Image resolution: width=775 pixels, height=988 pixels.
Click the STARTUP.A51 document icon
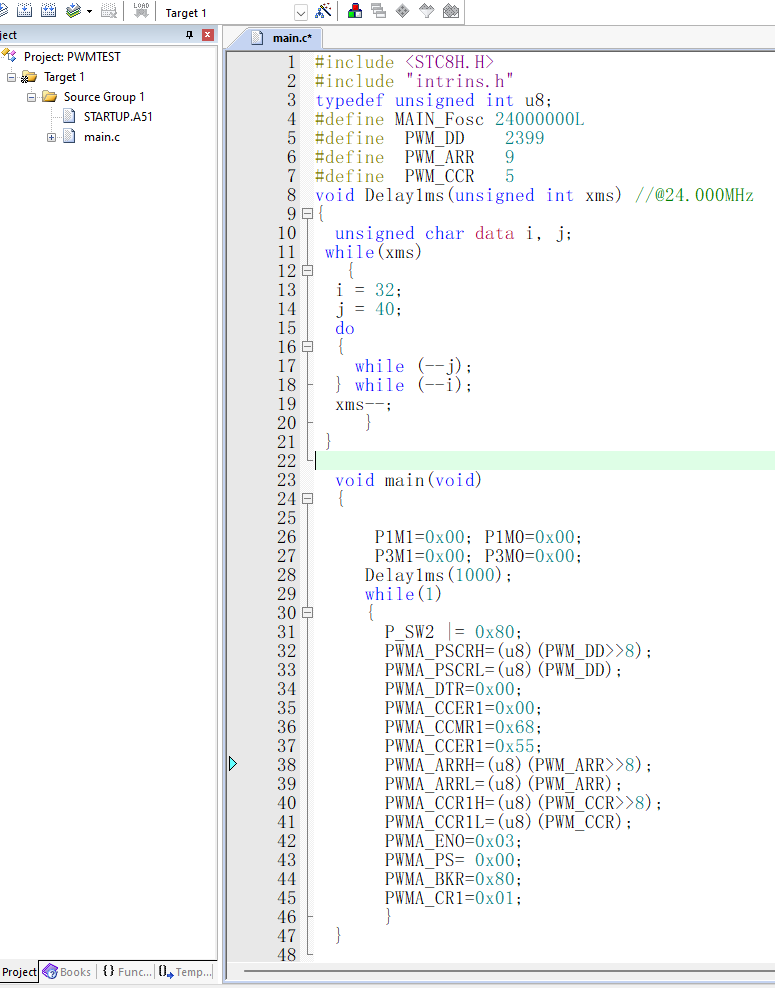(69, 117)
